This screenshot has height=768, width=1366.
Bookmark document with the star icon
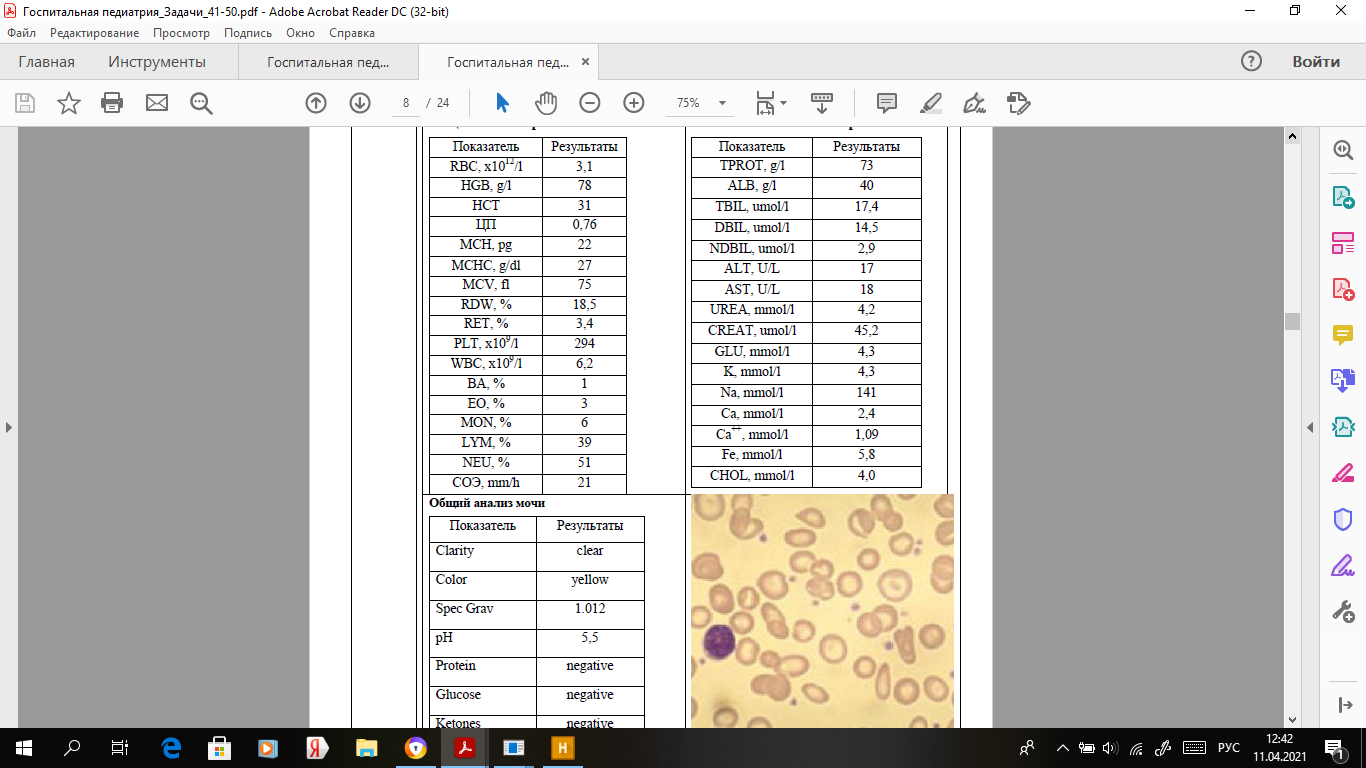point(69,103)
